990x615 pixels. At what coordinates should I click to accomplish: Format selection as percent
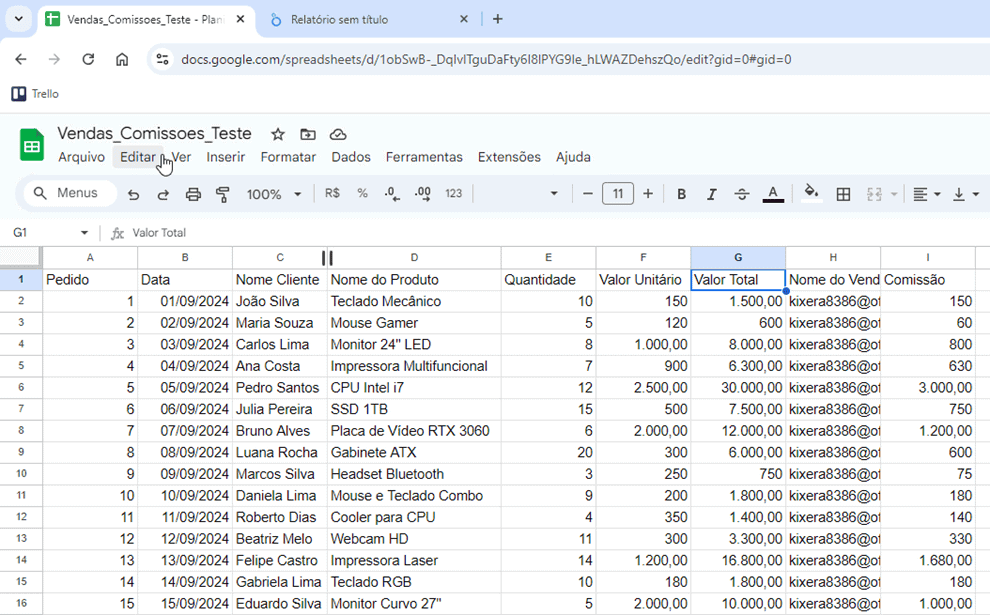[361, 194]
